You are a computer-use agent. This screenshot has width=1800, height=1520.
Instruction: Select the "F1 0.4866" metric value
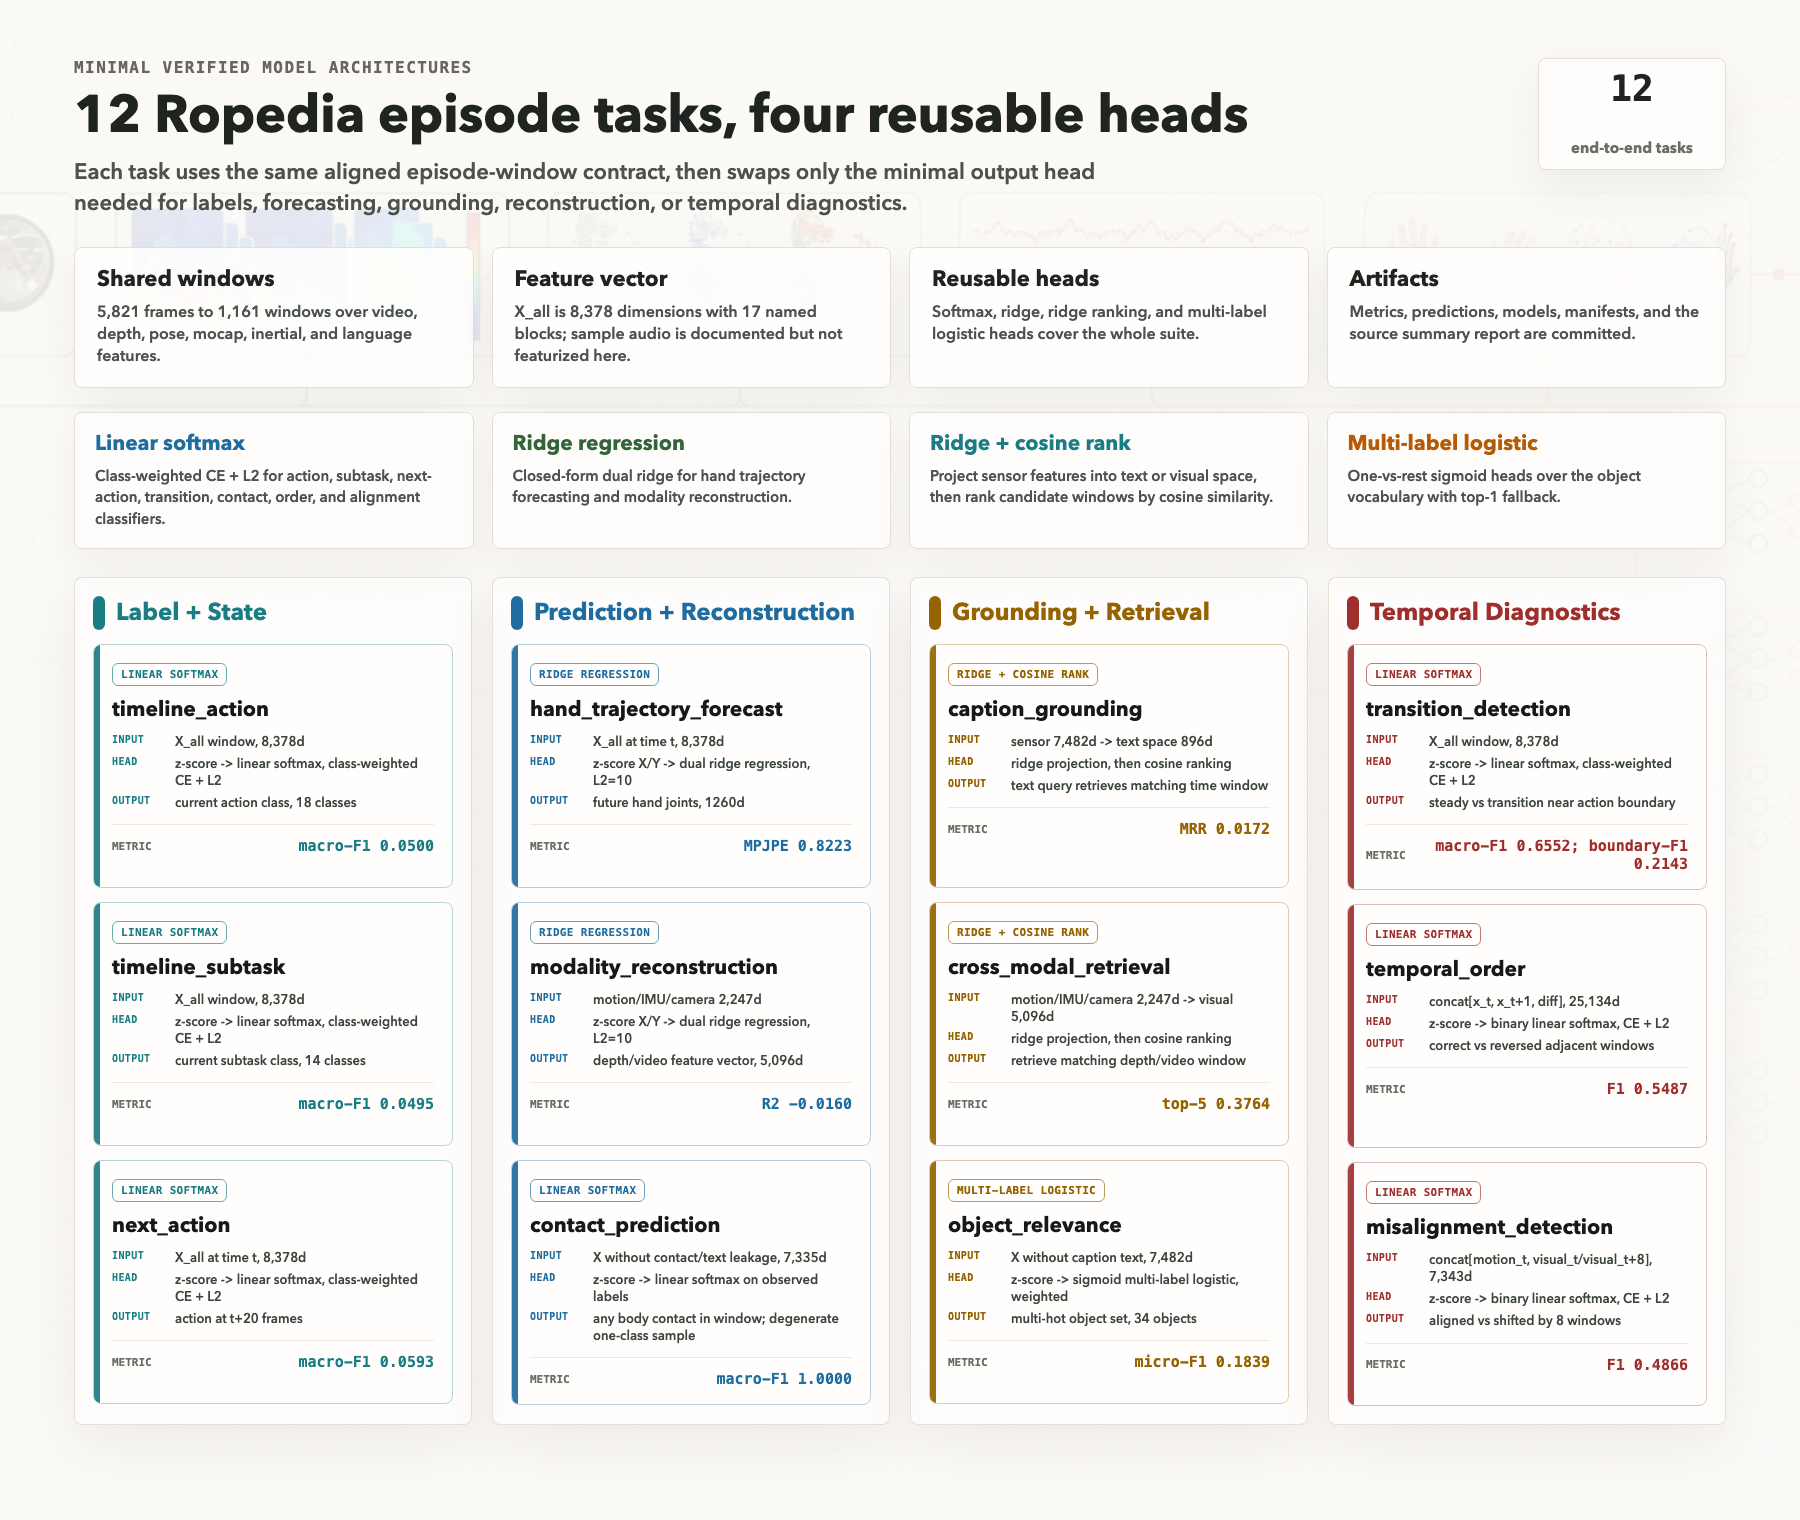pyautogui.click(x=1647, y=1364)
